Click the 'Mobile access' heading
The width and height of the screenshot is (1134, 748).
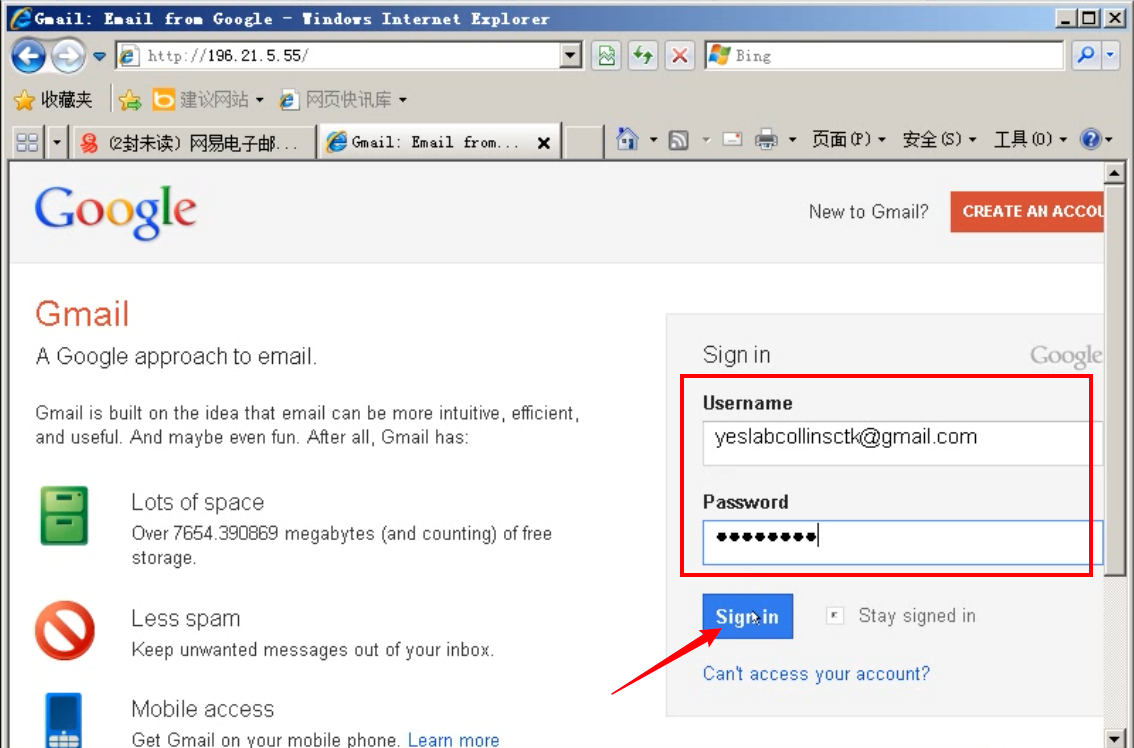202,709
